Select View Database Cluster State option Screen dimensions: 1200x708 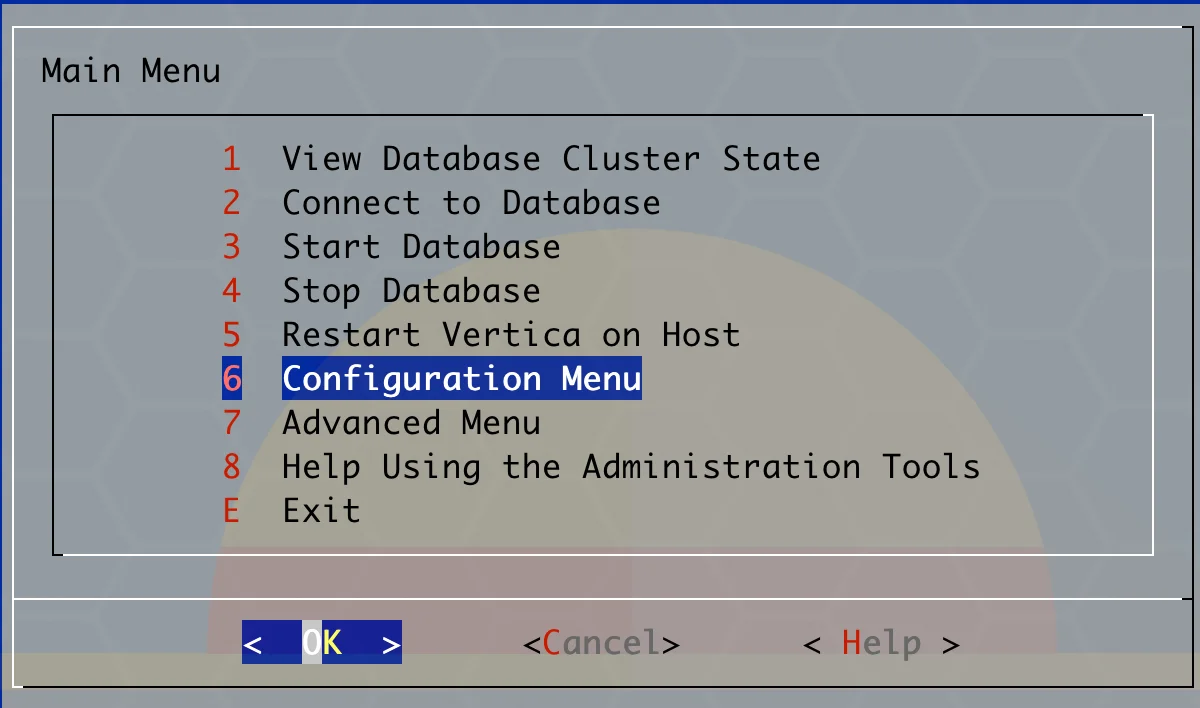550,159
